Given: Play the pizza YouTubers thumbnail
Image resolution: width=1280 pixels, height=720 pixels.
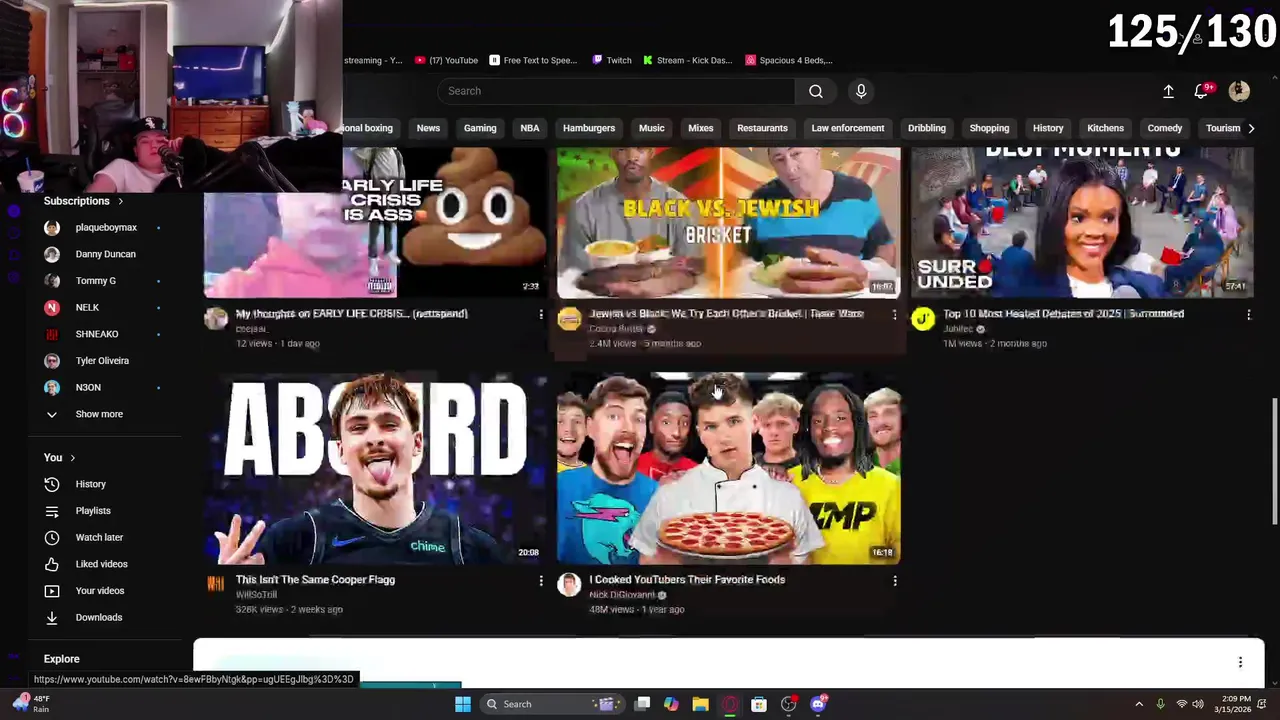Looking at the screenshot, I should coord(729,470).
